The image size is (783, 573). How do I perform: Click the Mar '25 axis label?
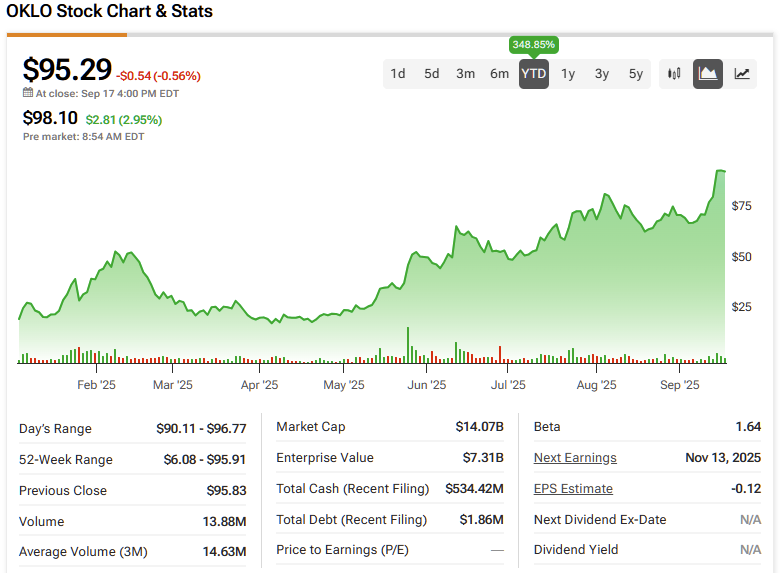172,385
